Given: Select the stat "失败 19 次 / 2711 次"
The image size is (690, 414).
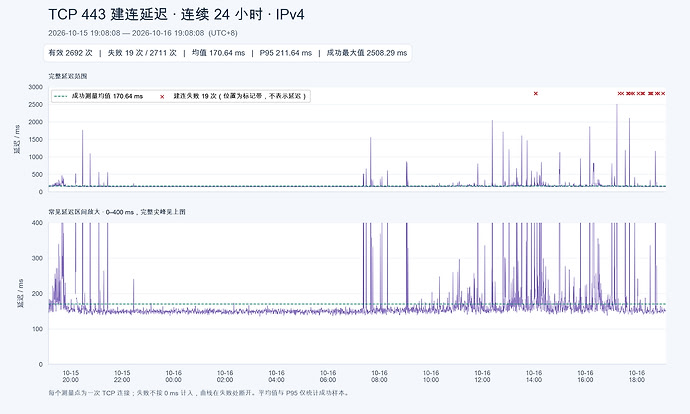Looking at the screenshot, I should tap(142, 53).
